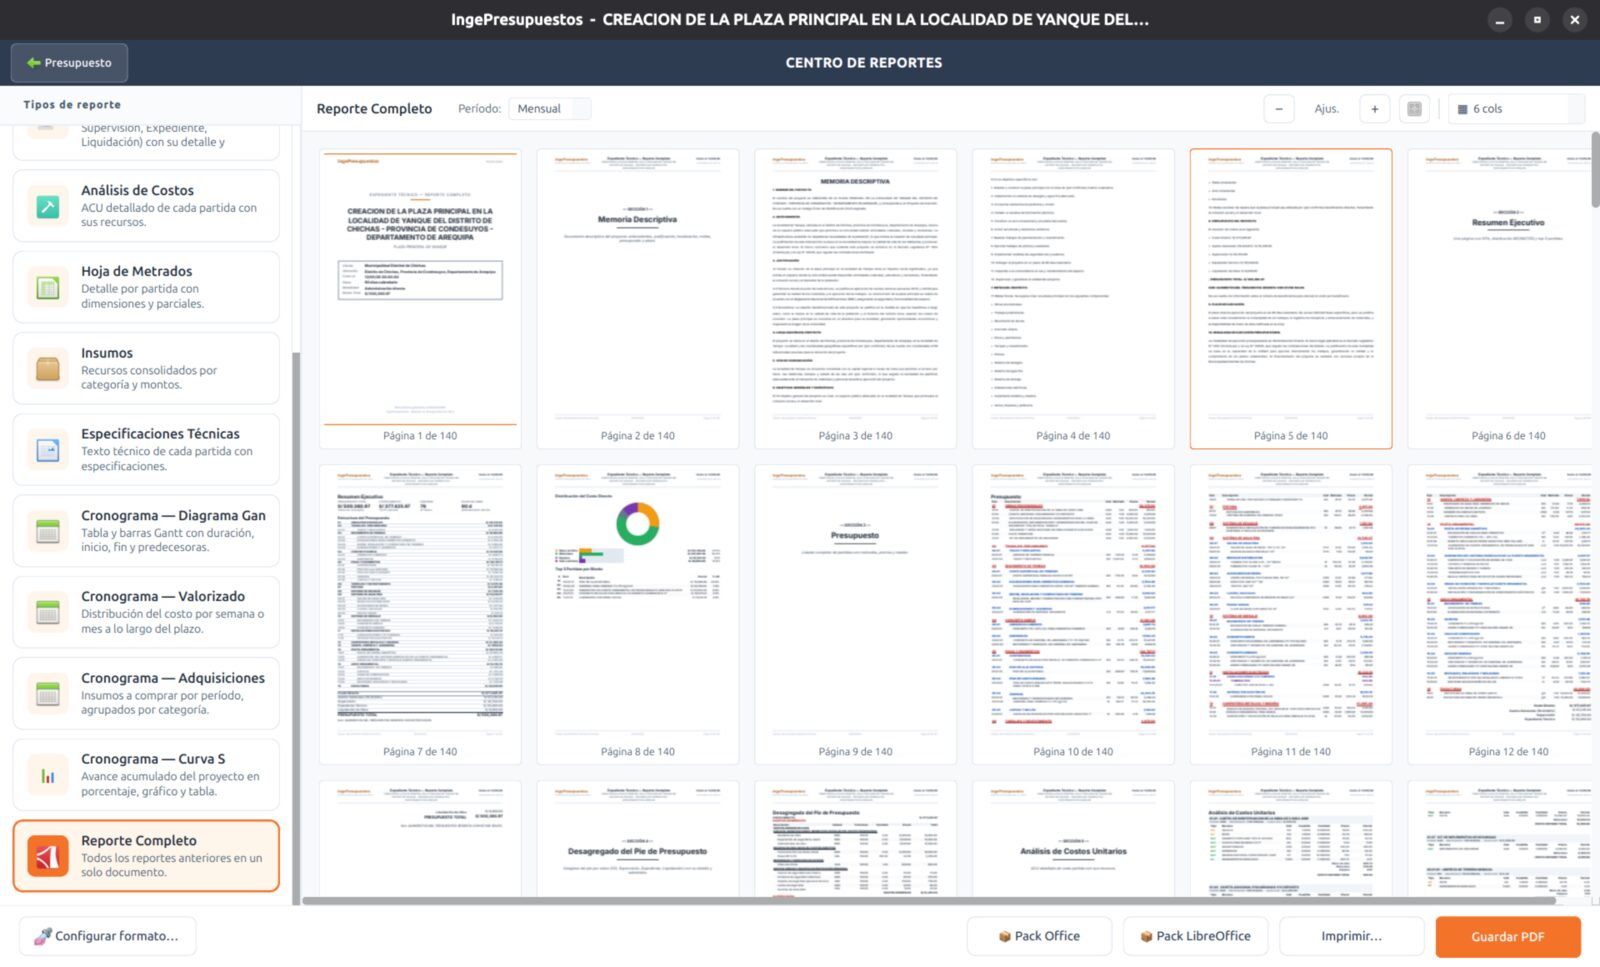The height and width of the screenshot is (967, 1600).
Task: Select the Especificaciones Técnicas report type
Action: tap(146, 450)
